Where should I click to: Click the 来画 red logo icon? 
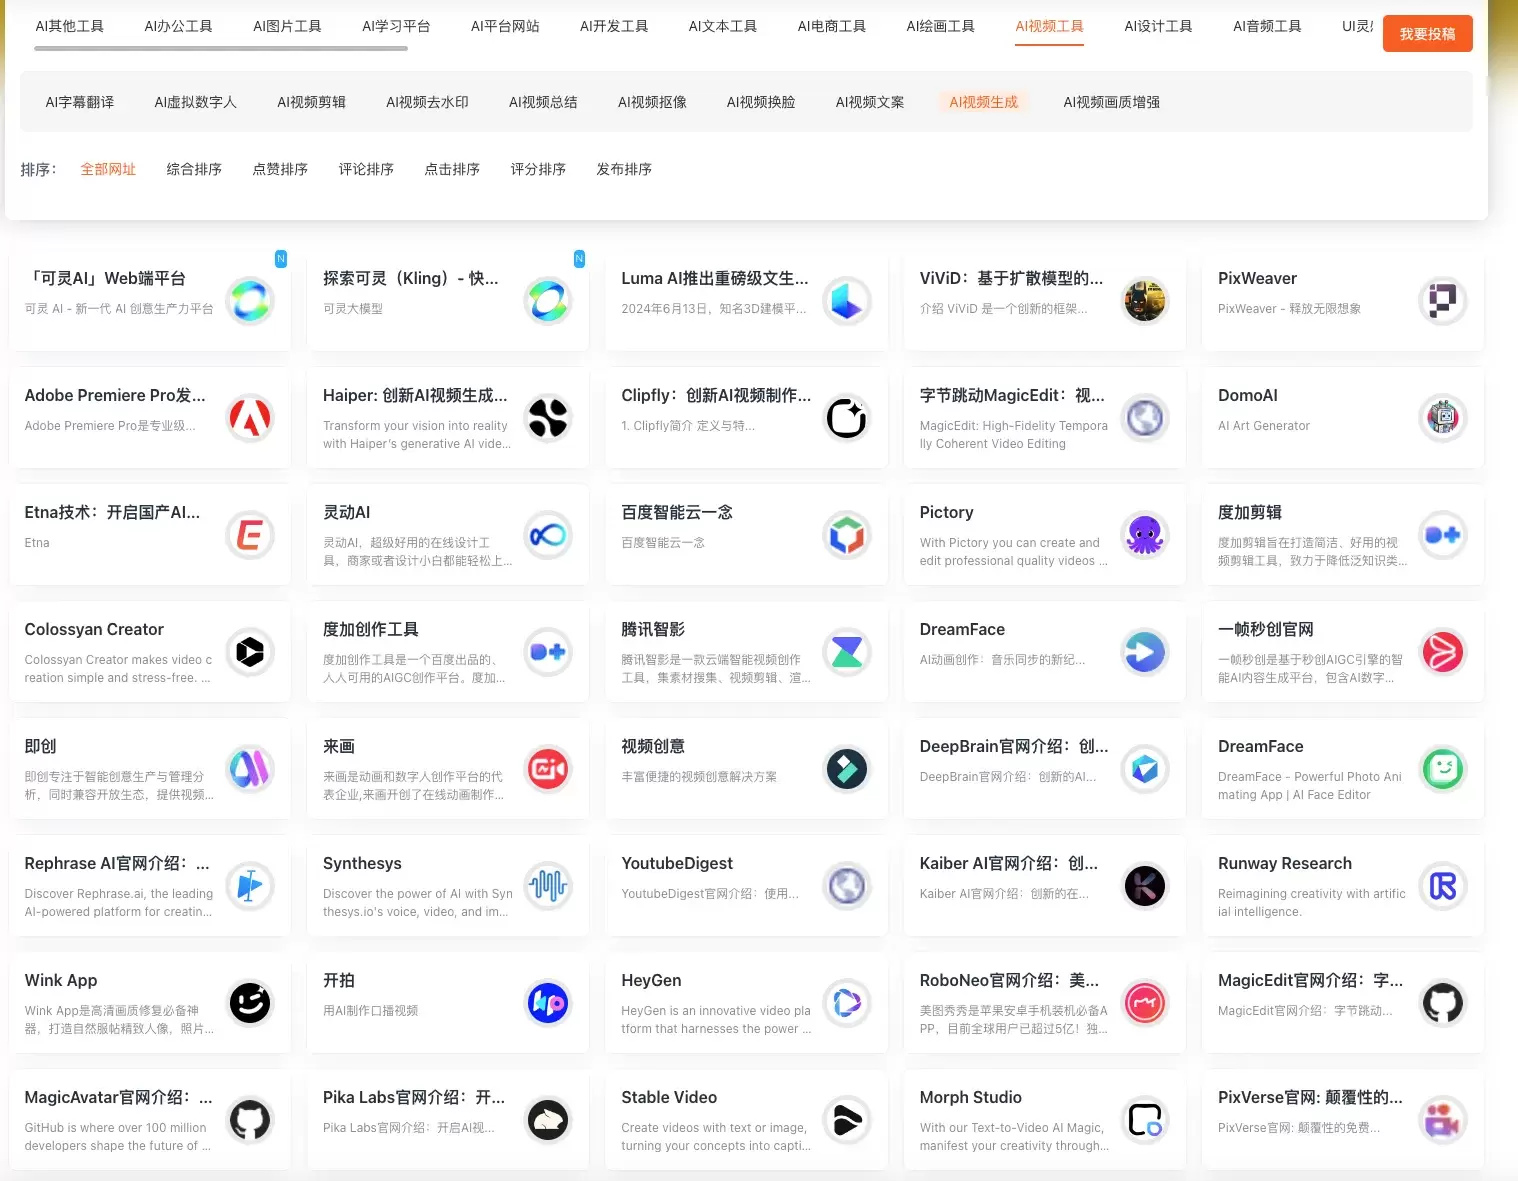(548, 769)
